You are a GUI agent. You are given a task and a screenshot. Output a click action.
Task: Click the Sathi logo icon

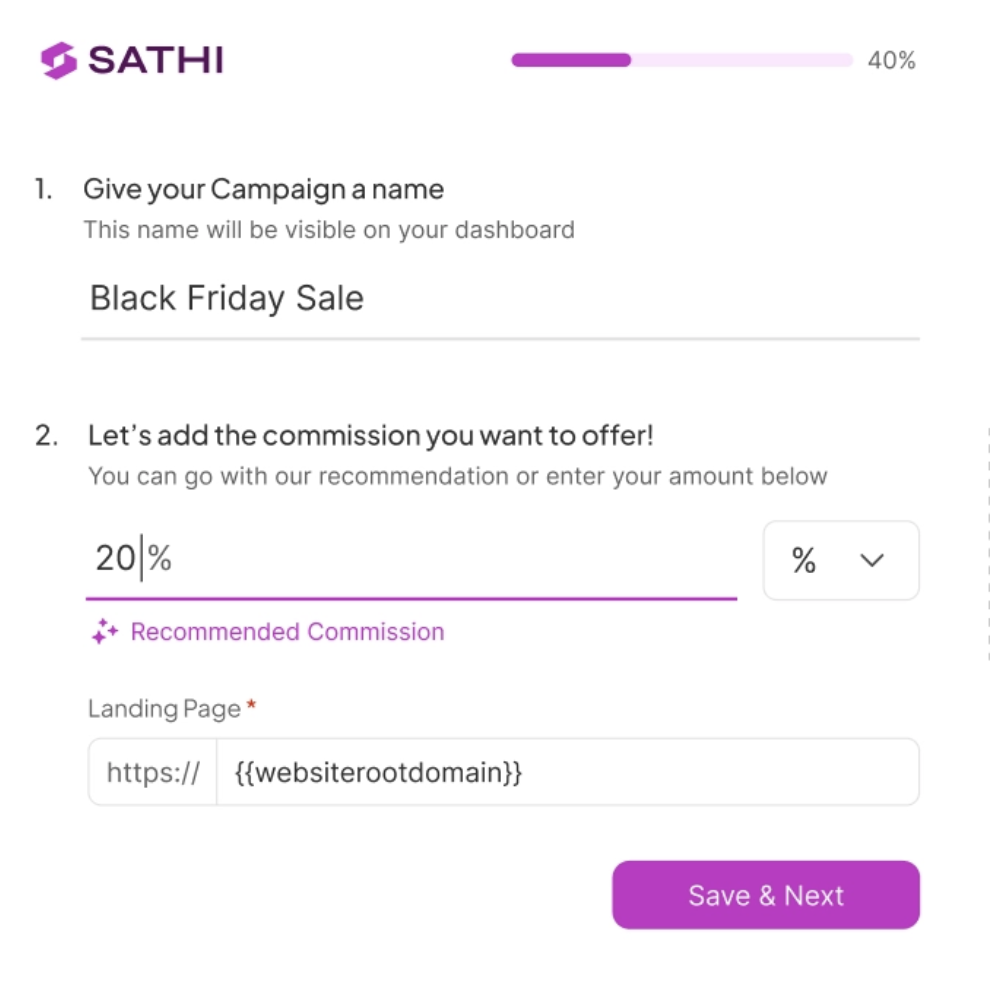click(59, 61)
